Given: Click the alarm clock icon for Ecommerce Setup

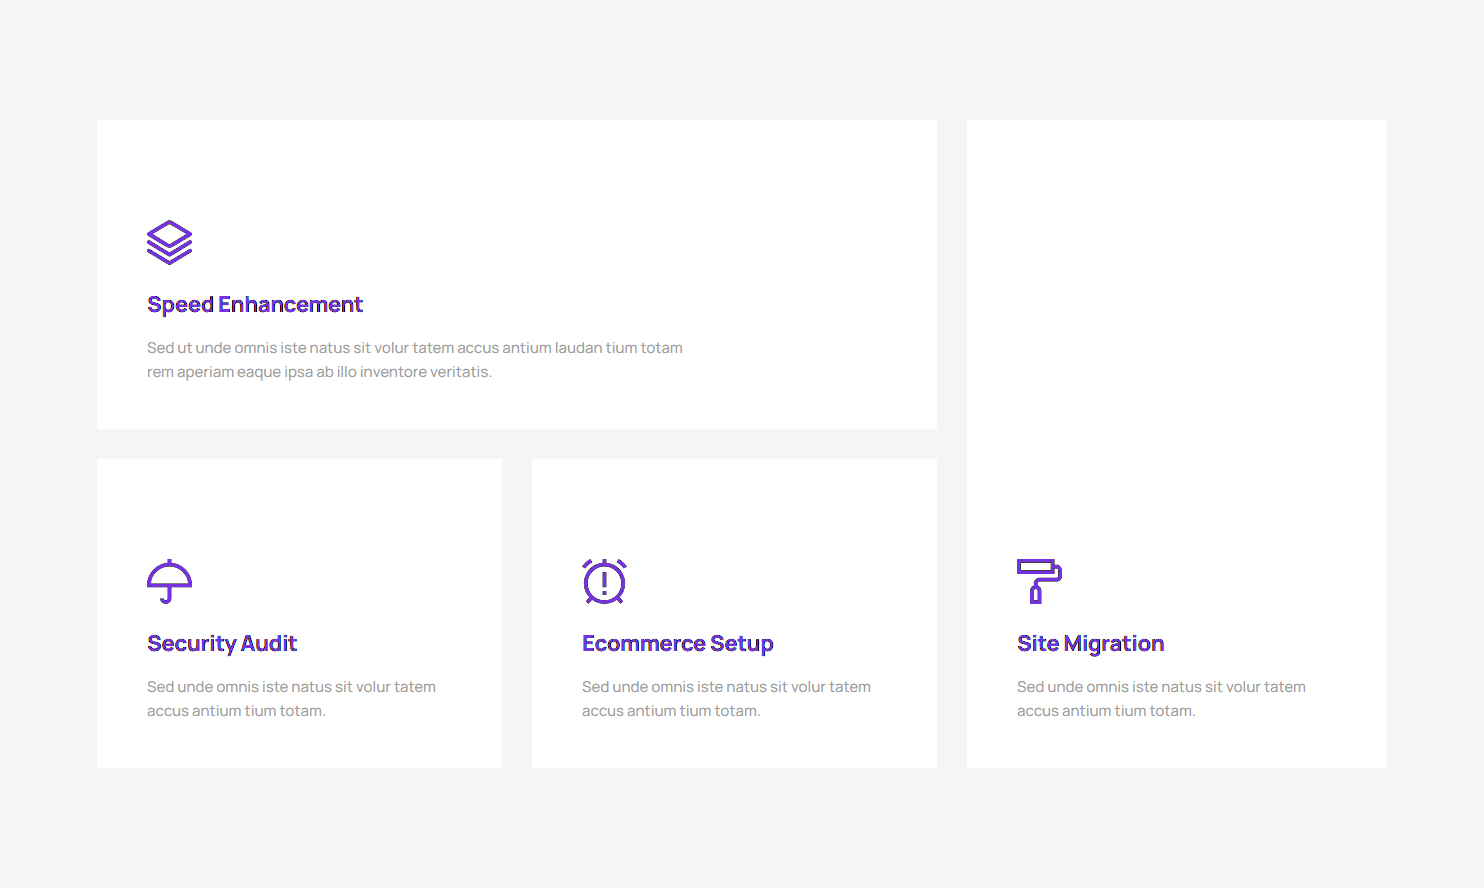Looking at the screenshot, I should [604, 581].
